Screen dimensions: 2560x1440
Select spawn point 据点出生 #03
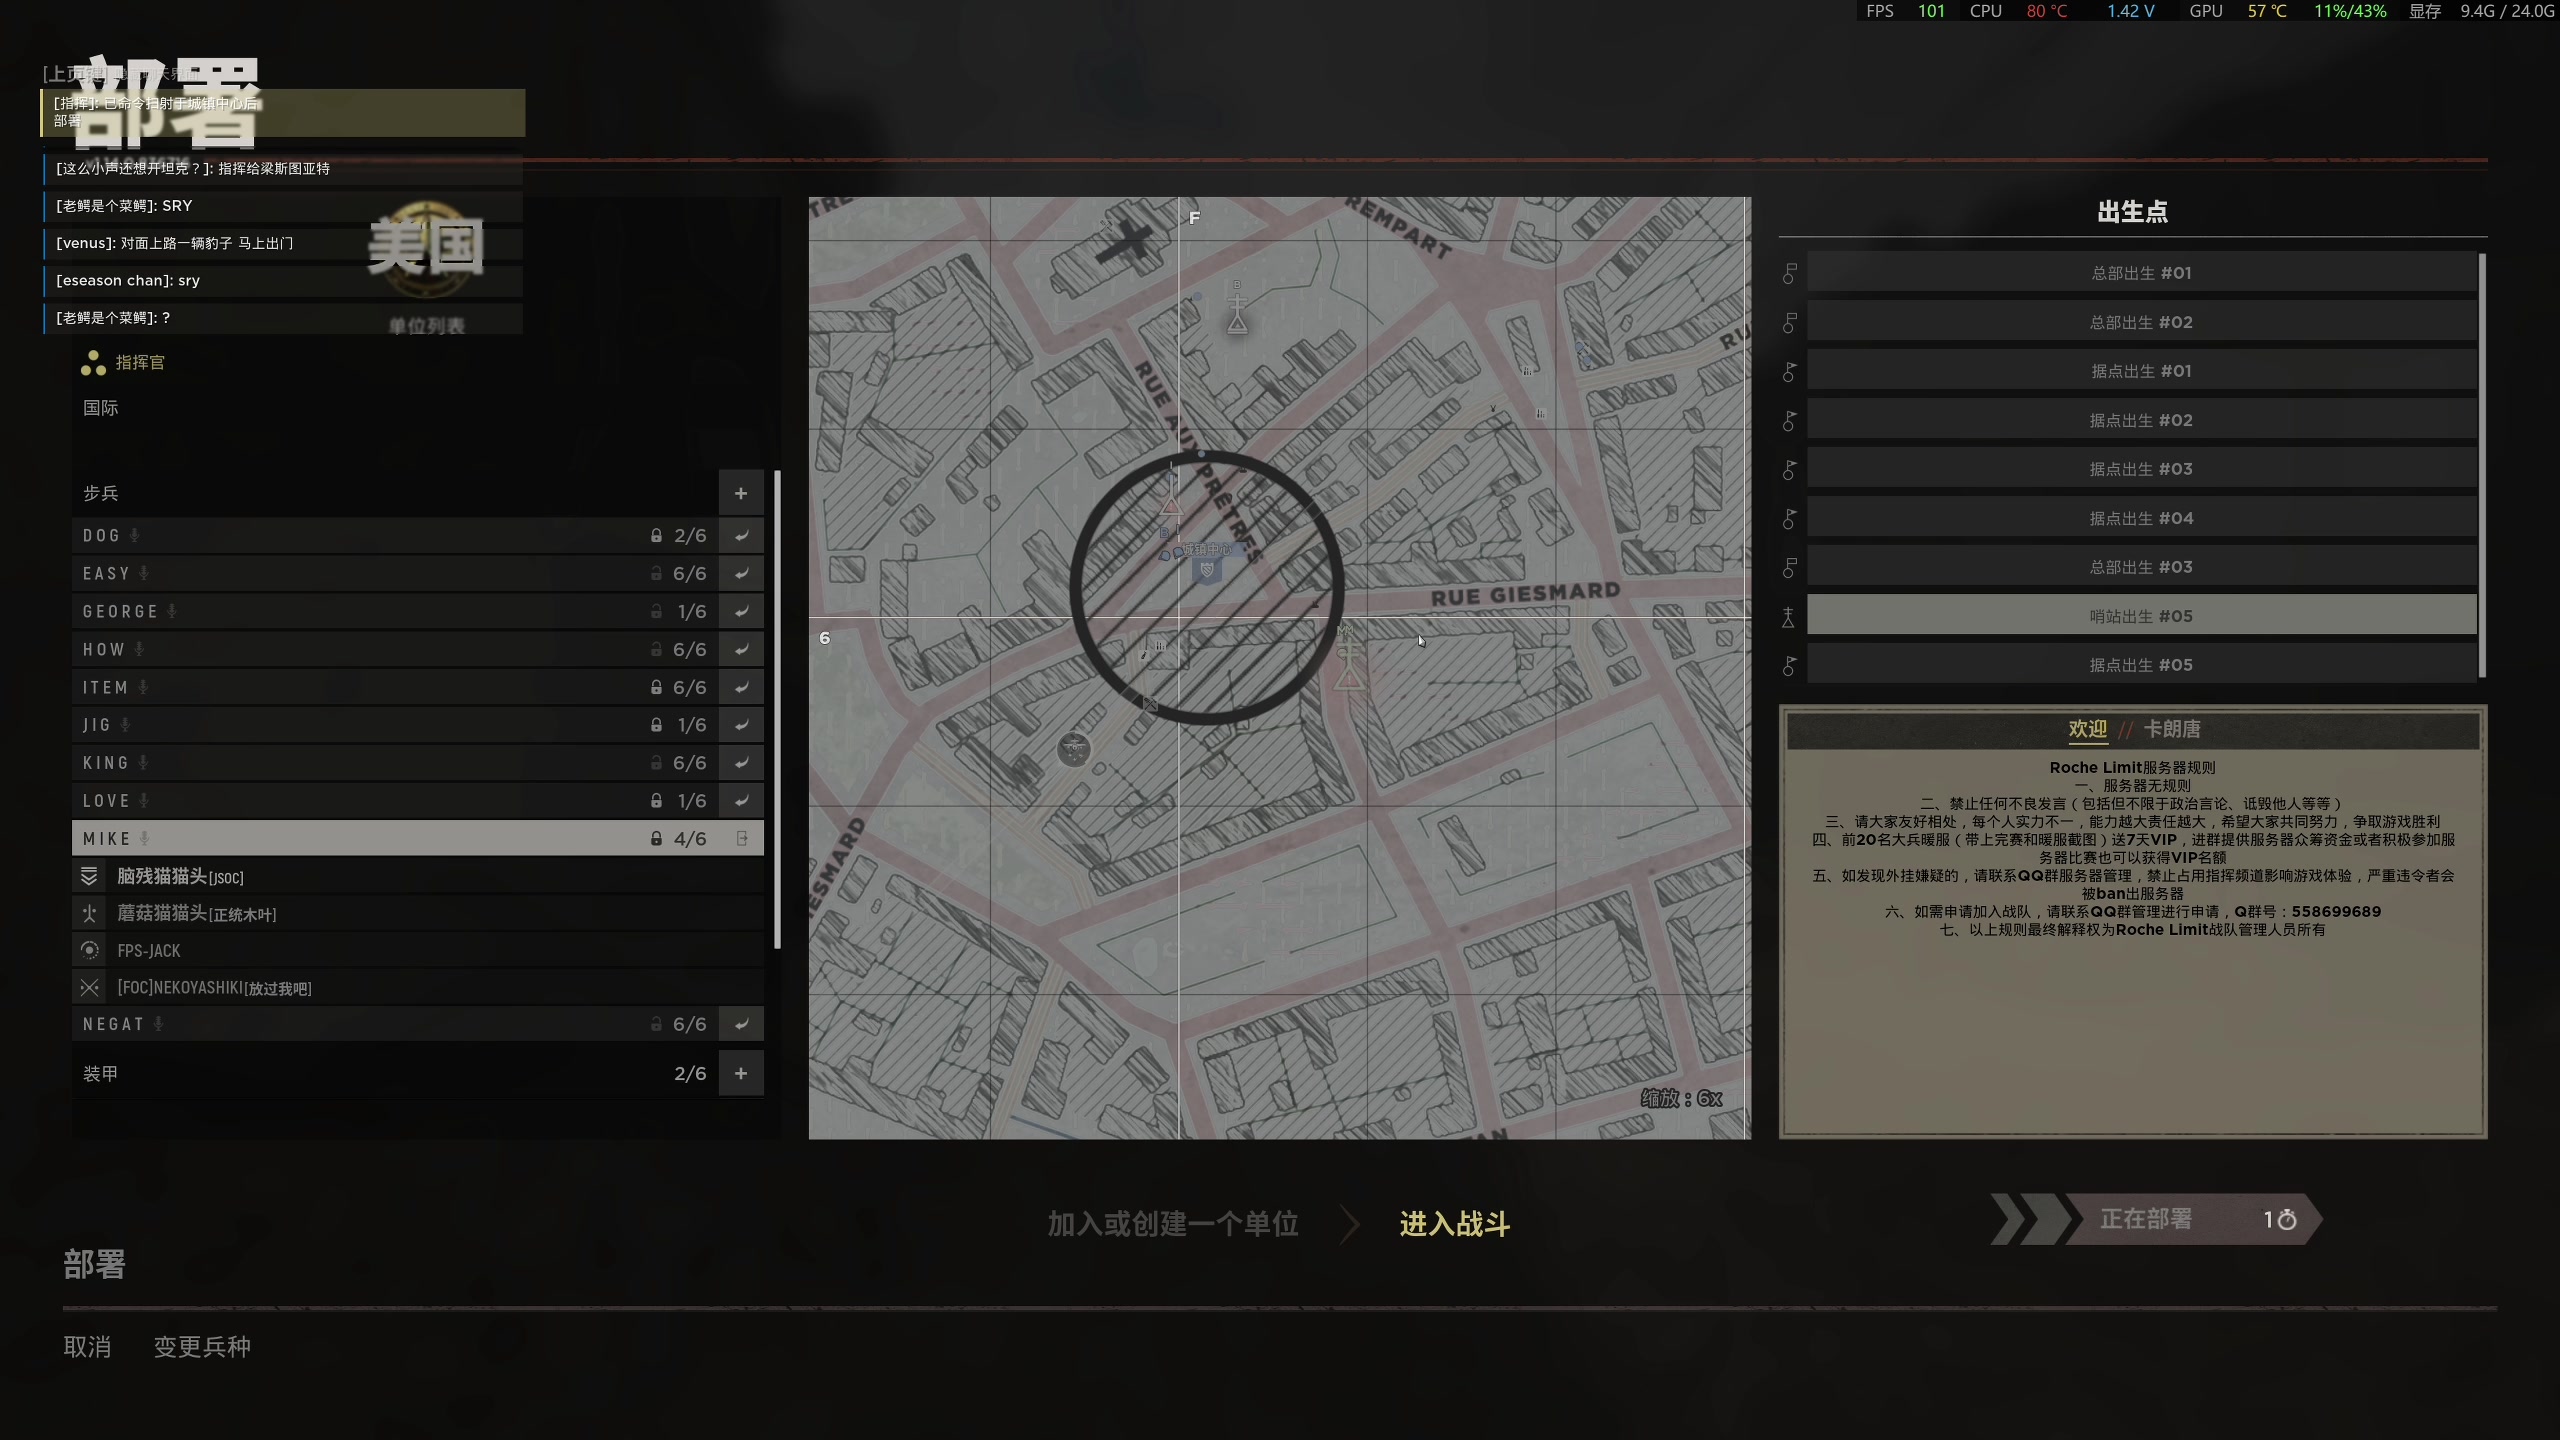pyautogui.click(x=2140, y=469)
